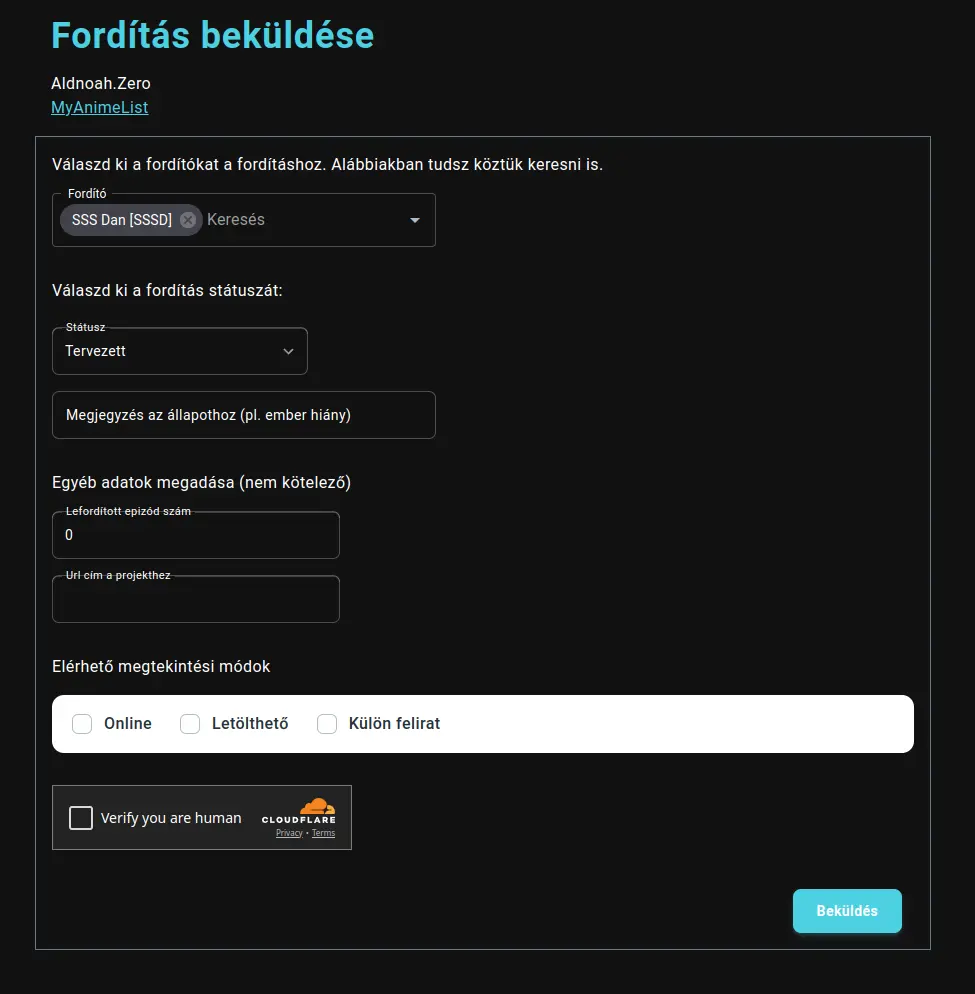This screenshot has height=994, width=975.
Task: Open Cloudflare's Terms page
Action: pyautogui.click(x=322, y=833)
